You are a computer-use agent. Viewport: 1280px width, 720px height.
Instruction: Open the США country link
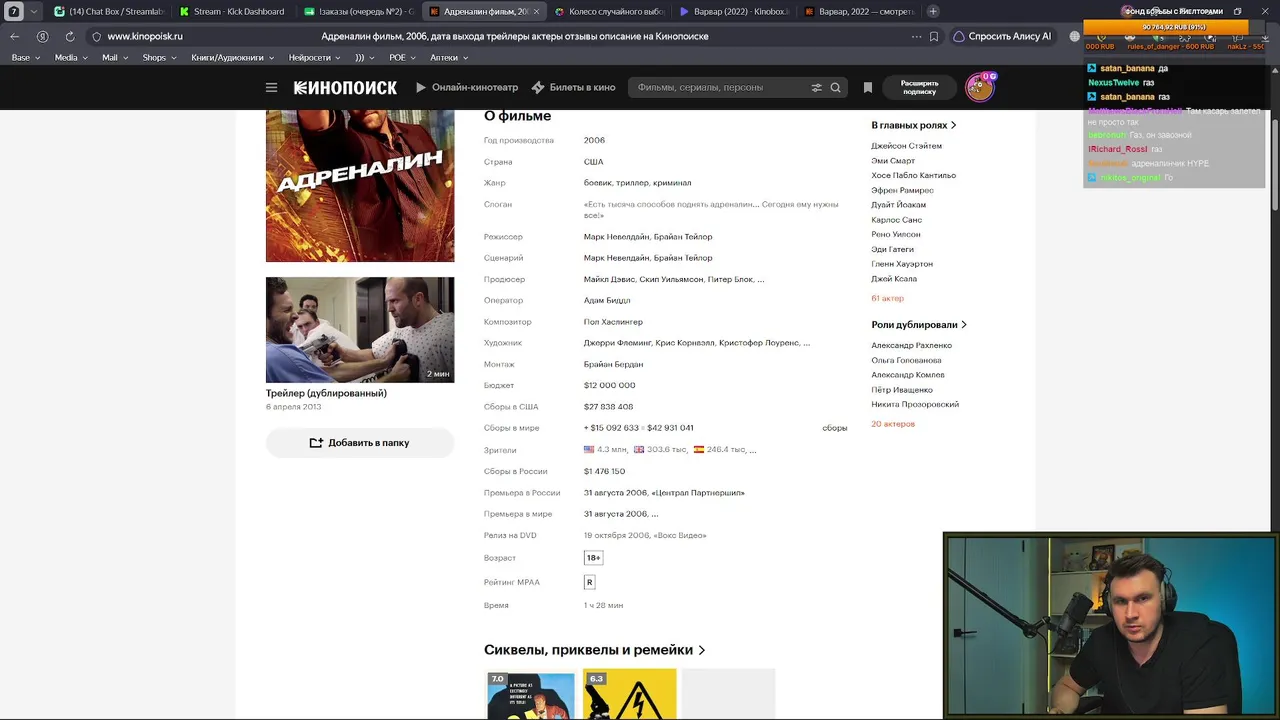point(593,162)
